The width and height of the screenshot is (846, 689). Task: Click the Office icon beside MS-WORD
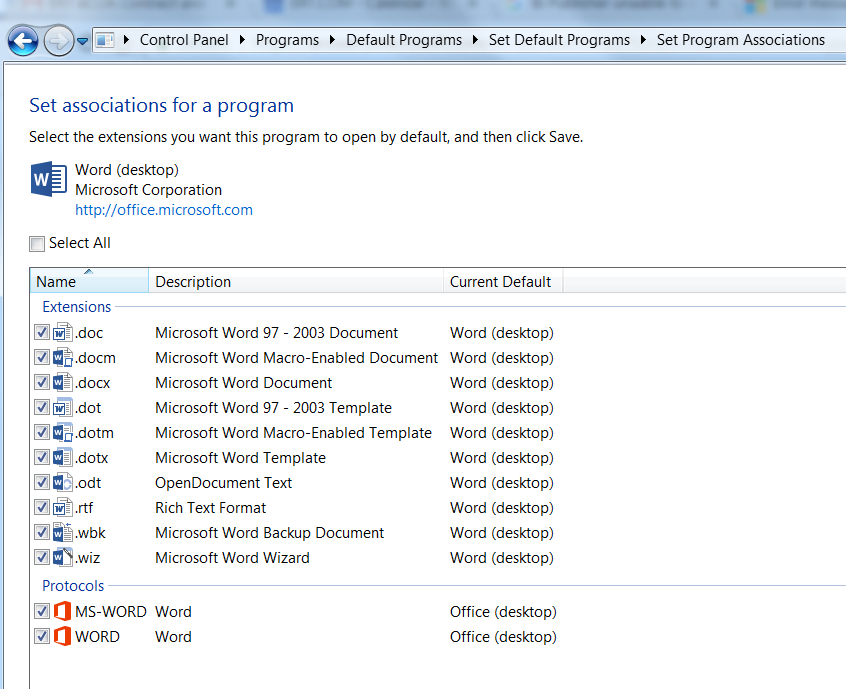coord(63,611)
